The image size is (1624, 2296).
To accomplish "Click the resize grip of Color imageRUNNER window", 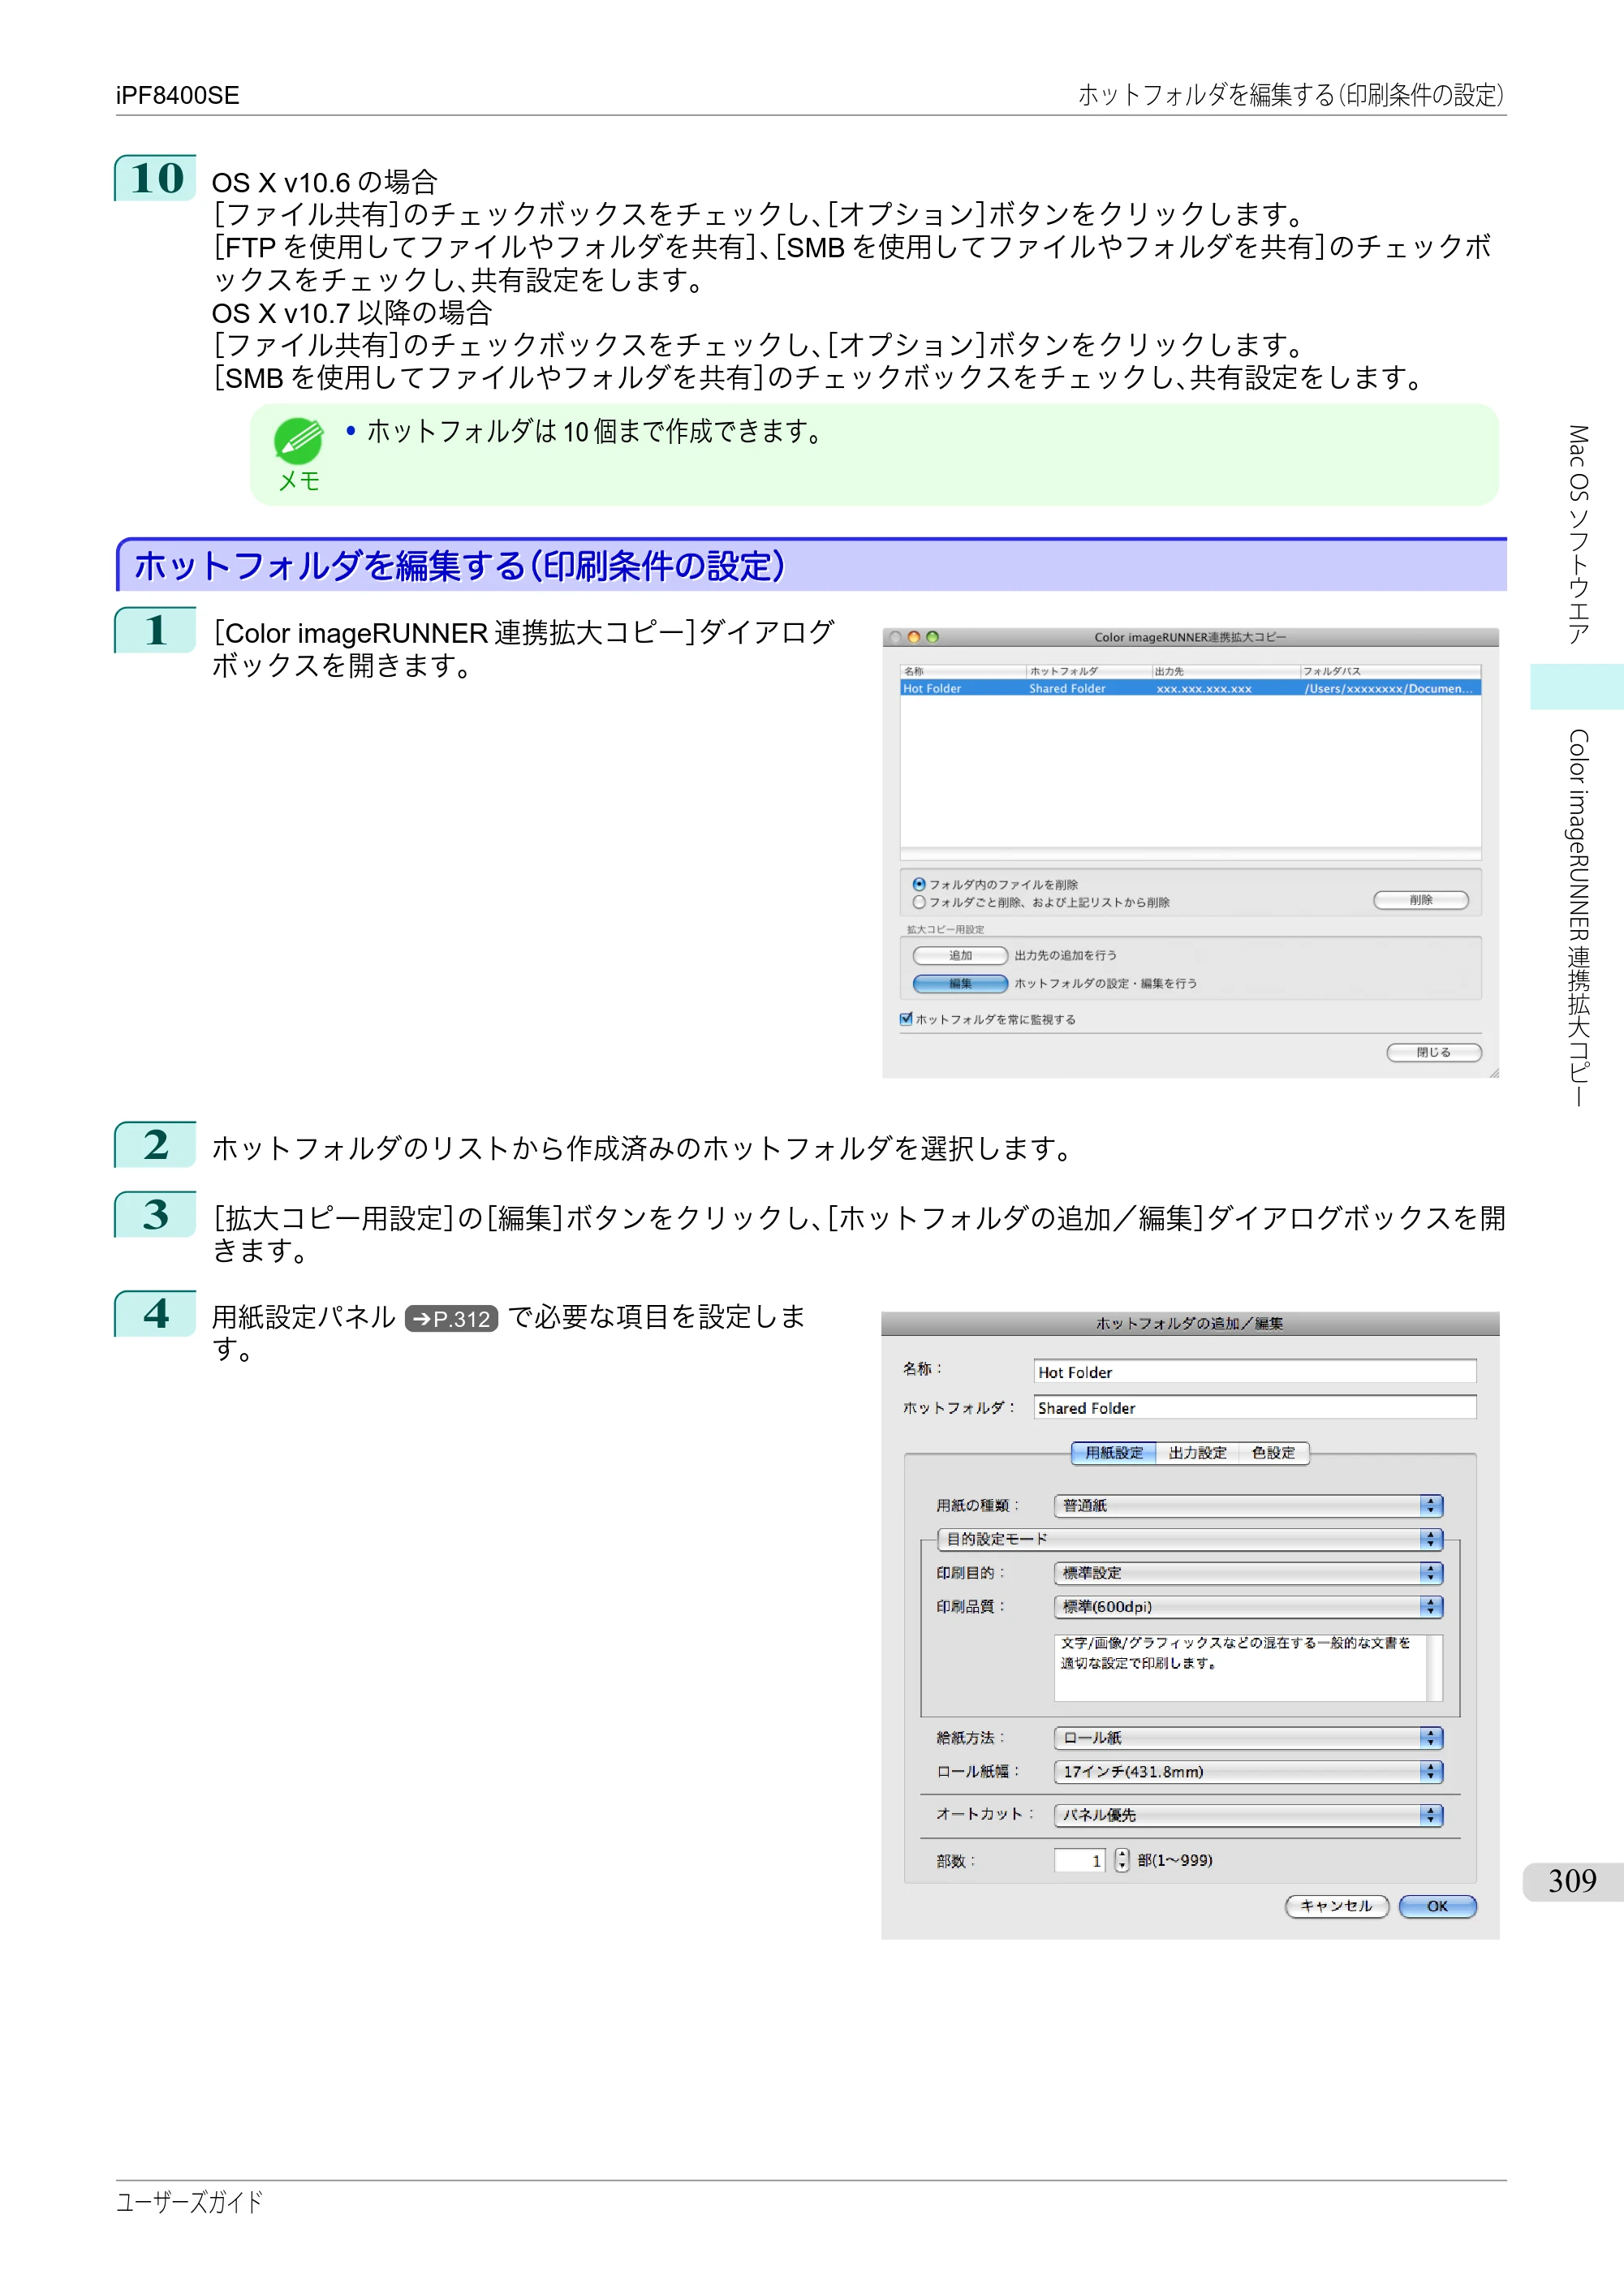I will 1493,1072.
